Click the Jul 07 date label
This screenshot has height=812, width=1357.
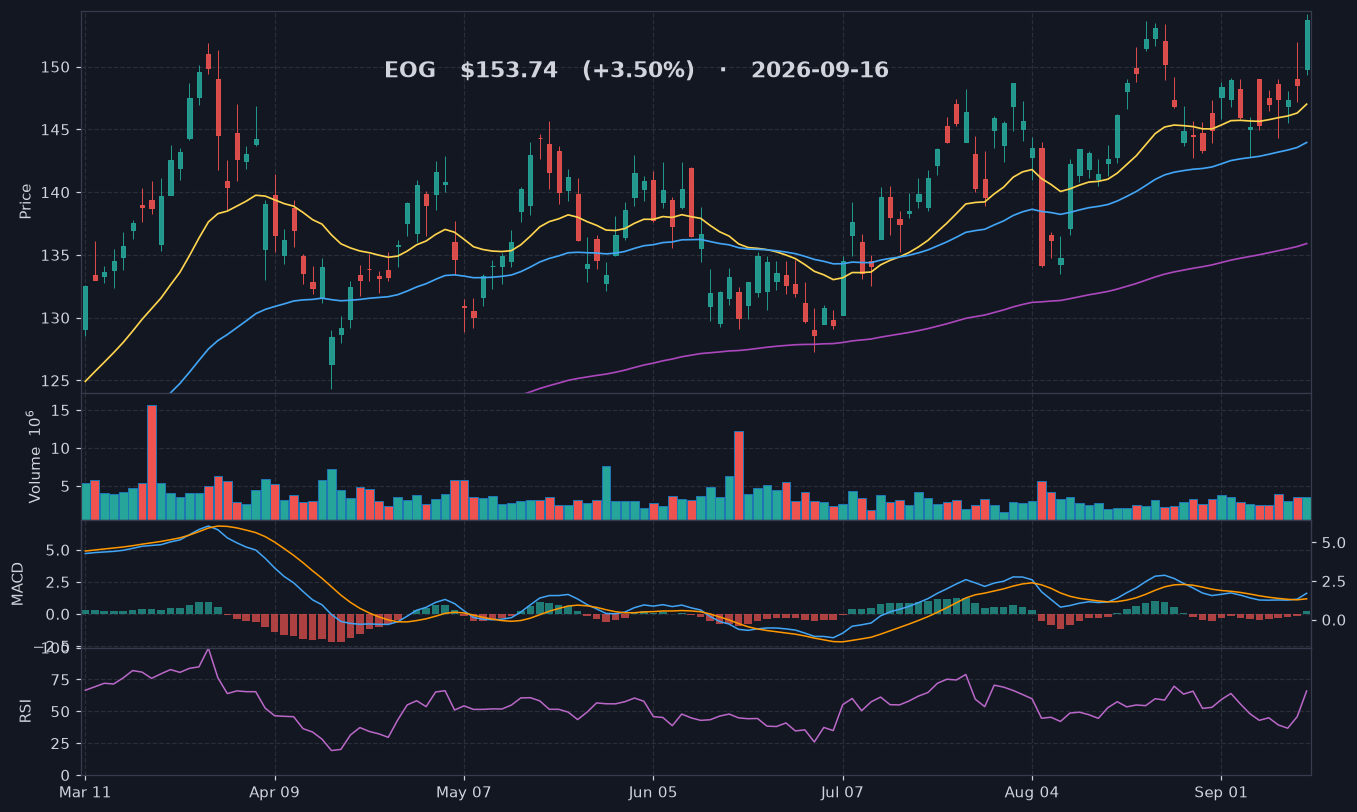[x=842, y=793]
